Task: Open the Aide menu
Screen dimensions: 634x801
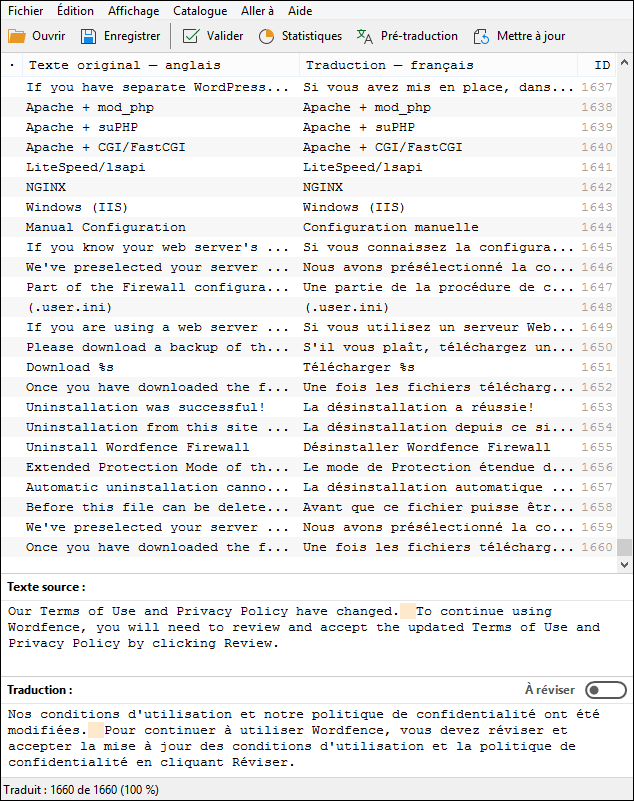Action: pyautogui.click(x=300, y=11)
